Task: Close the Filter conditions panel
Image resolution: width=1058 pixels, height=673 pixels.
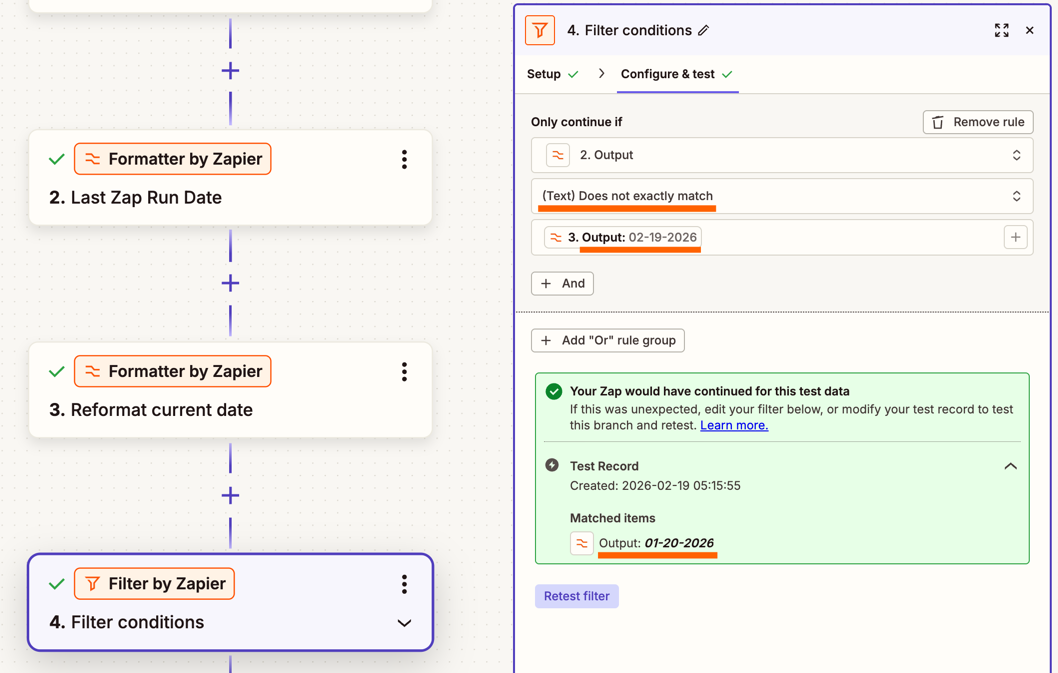Action: 1029,31
